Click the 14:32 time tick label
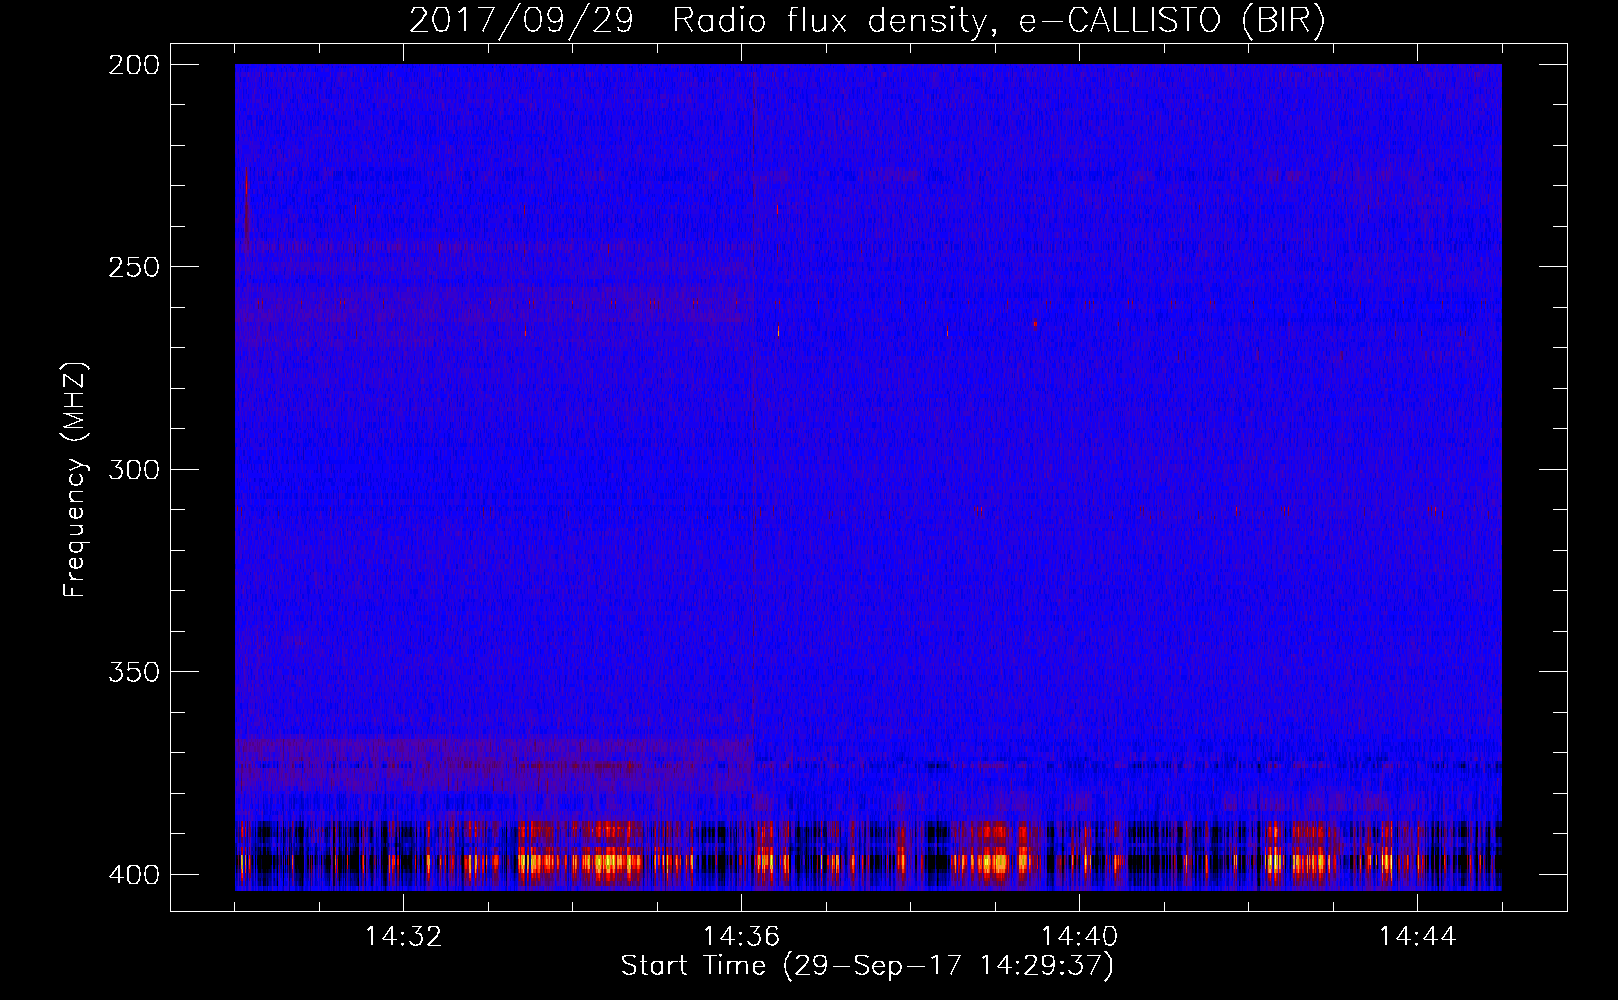1618x1000 pixels. (403, 937)
